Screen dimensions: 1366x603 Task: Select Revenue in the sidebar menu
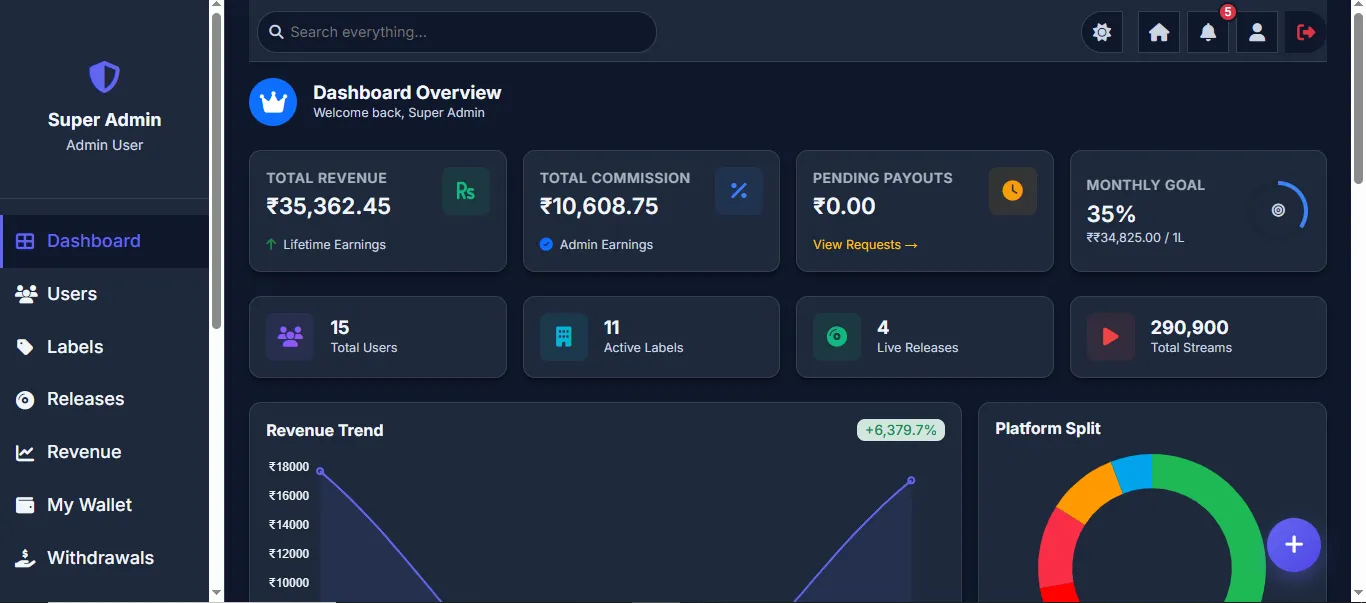tap(104, 452)
